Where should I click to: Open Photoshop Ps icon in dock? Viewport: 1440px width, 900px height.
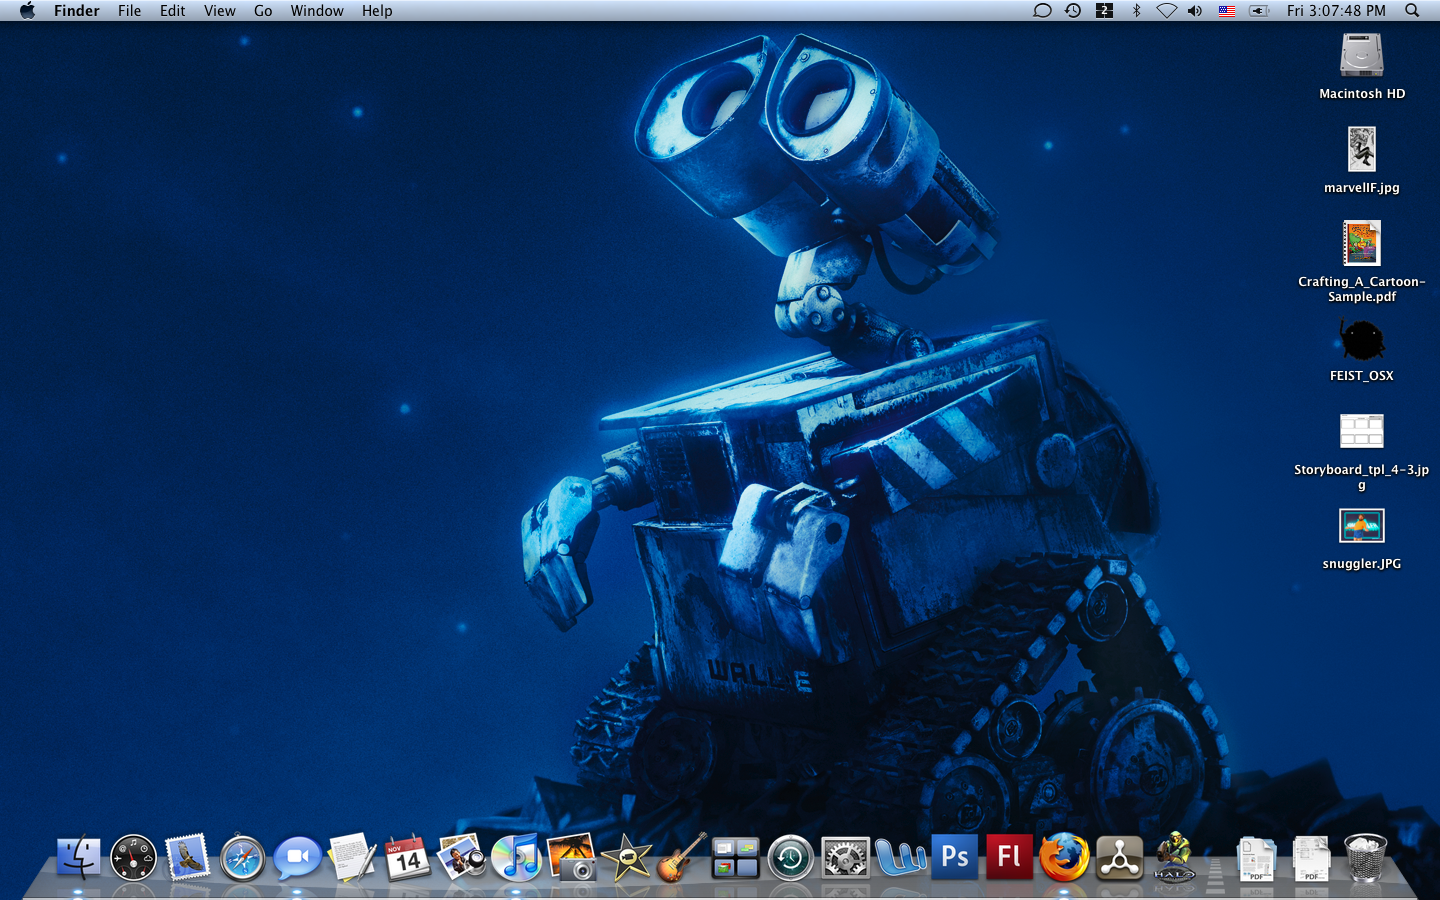click(955, 857)
